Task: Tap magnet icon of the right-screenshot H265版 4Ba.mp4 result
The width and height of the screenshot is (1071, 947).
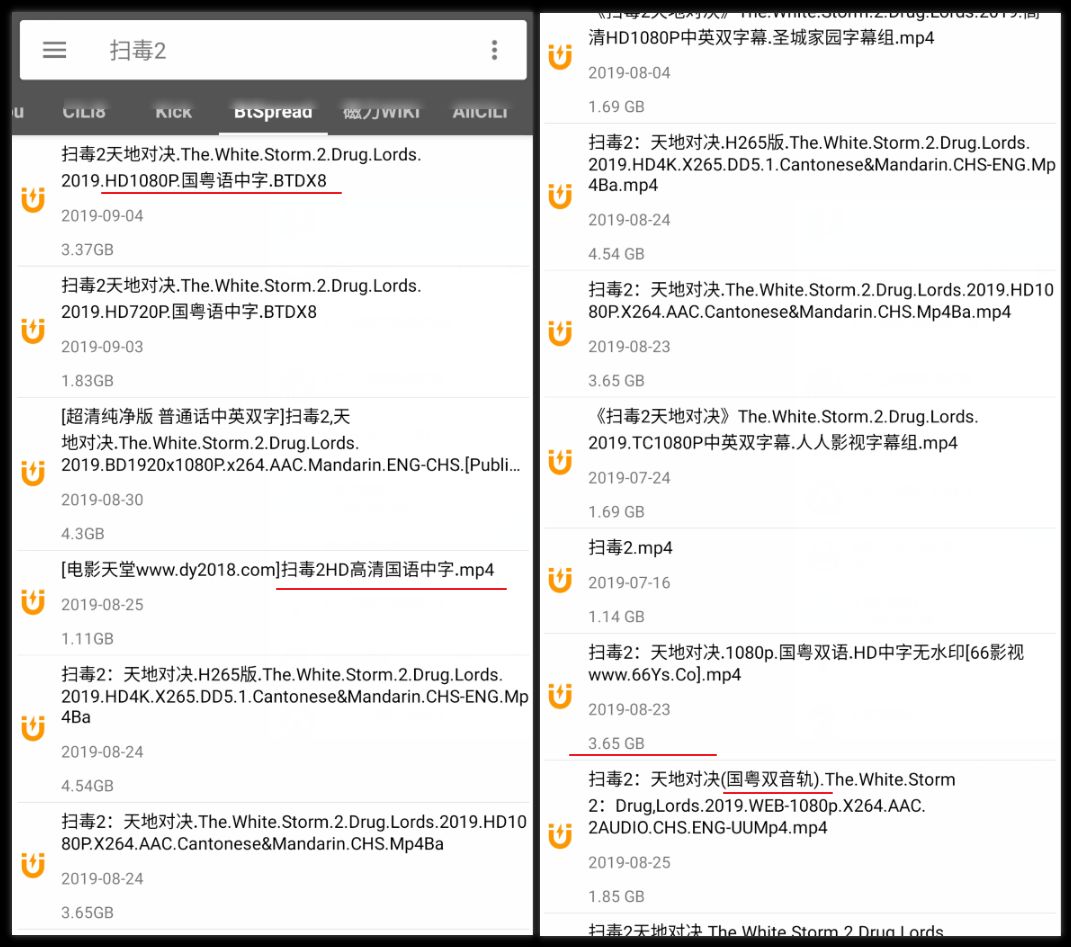Action: 560,196
